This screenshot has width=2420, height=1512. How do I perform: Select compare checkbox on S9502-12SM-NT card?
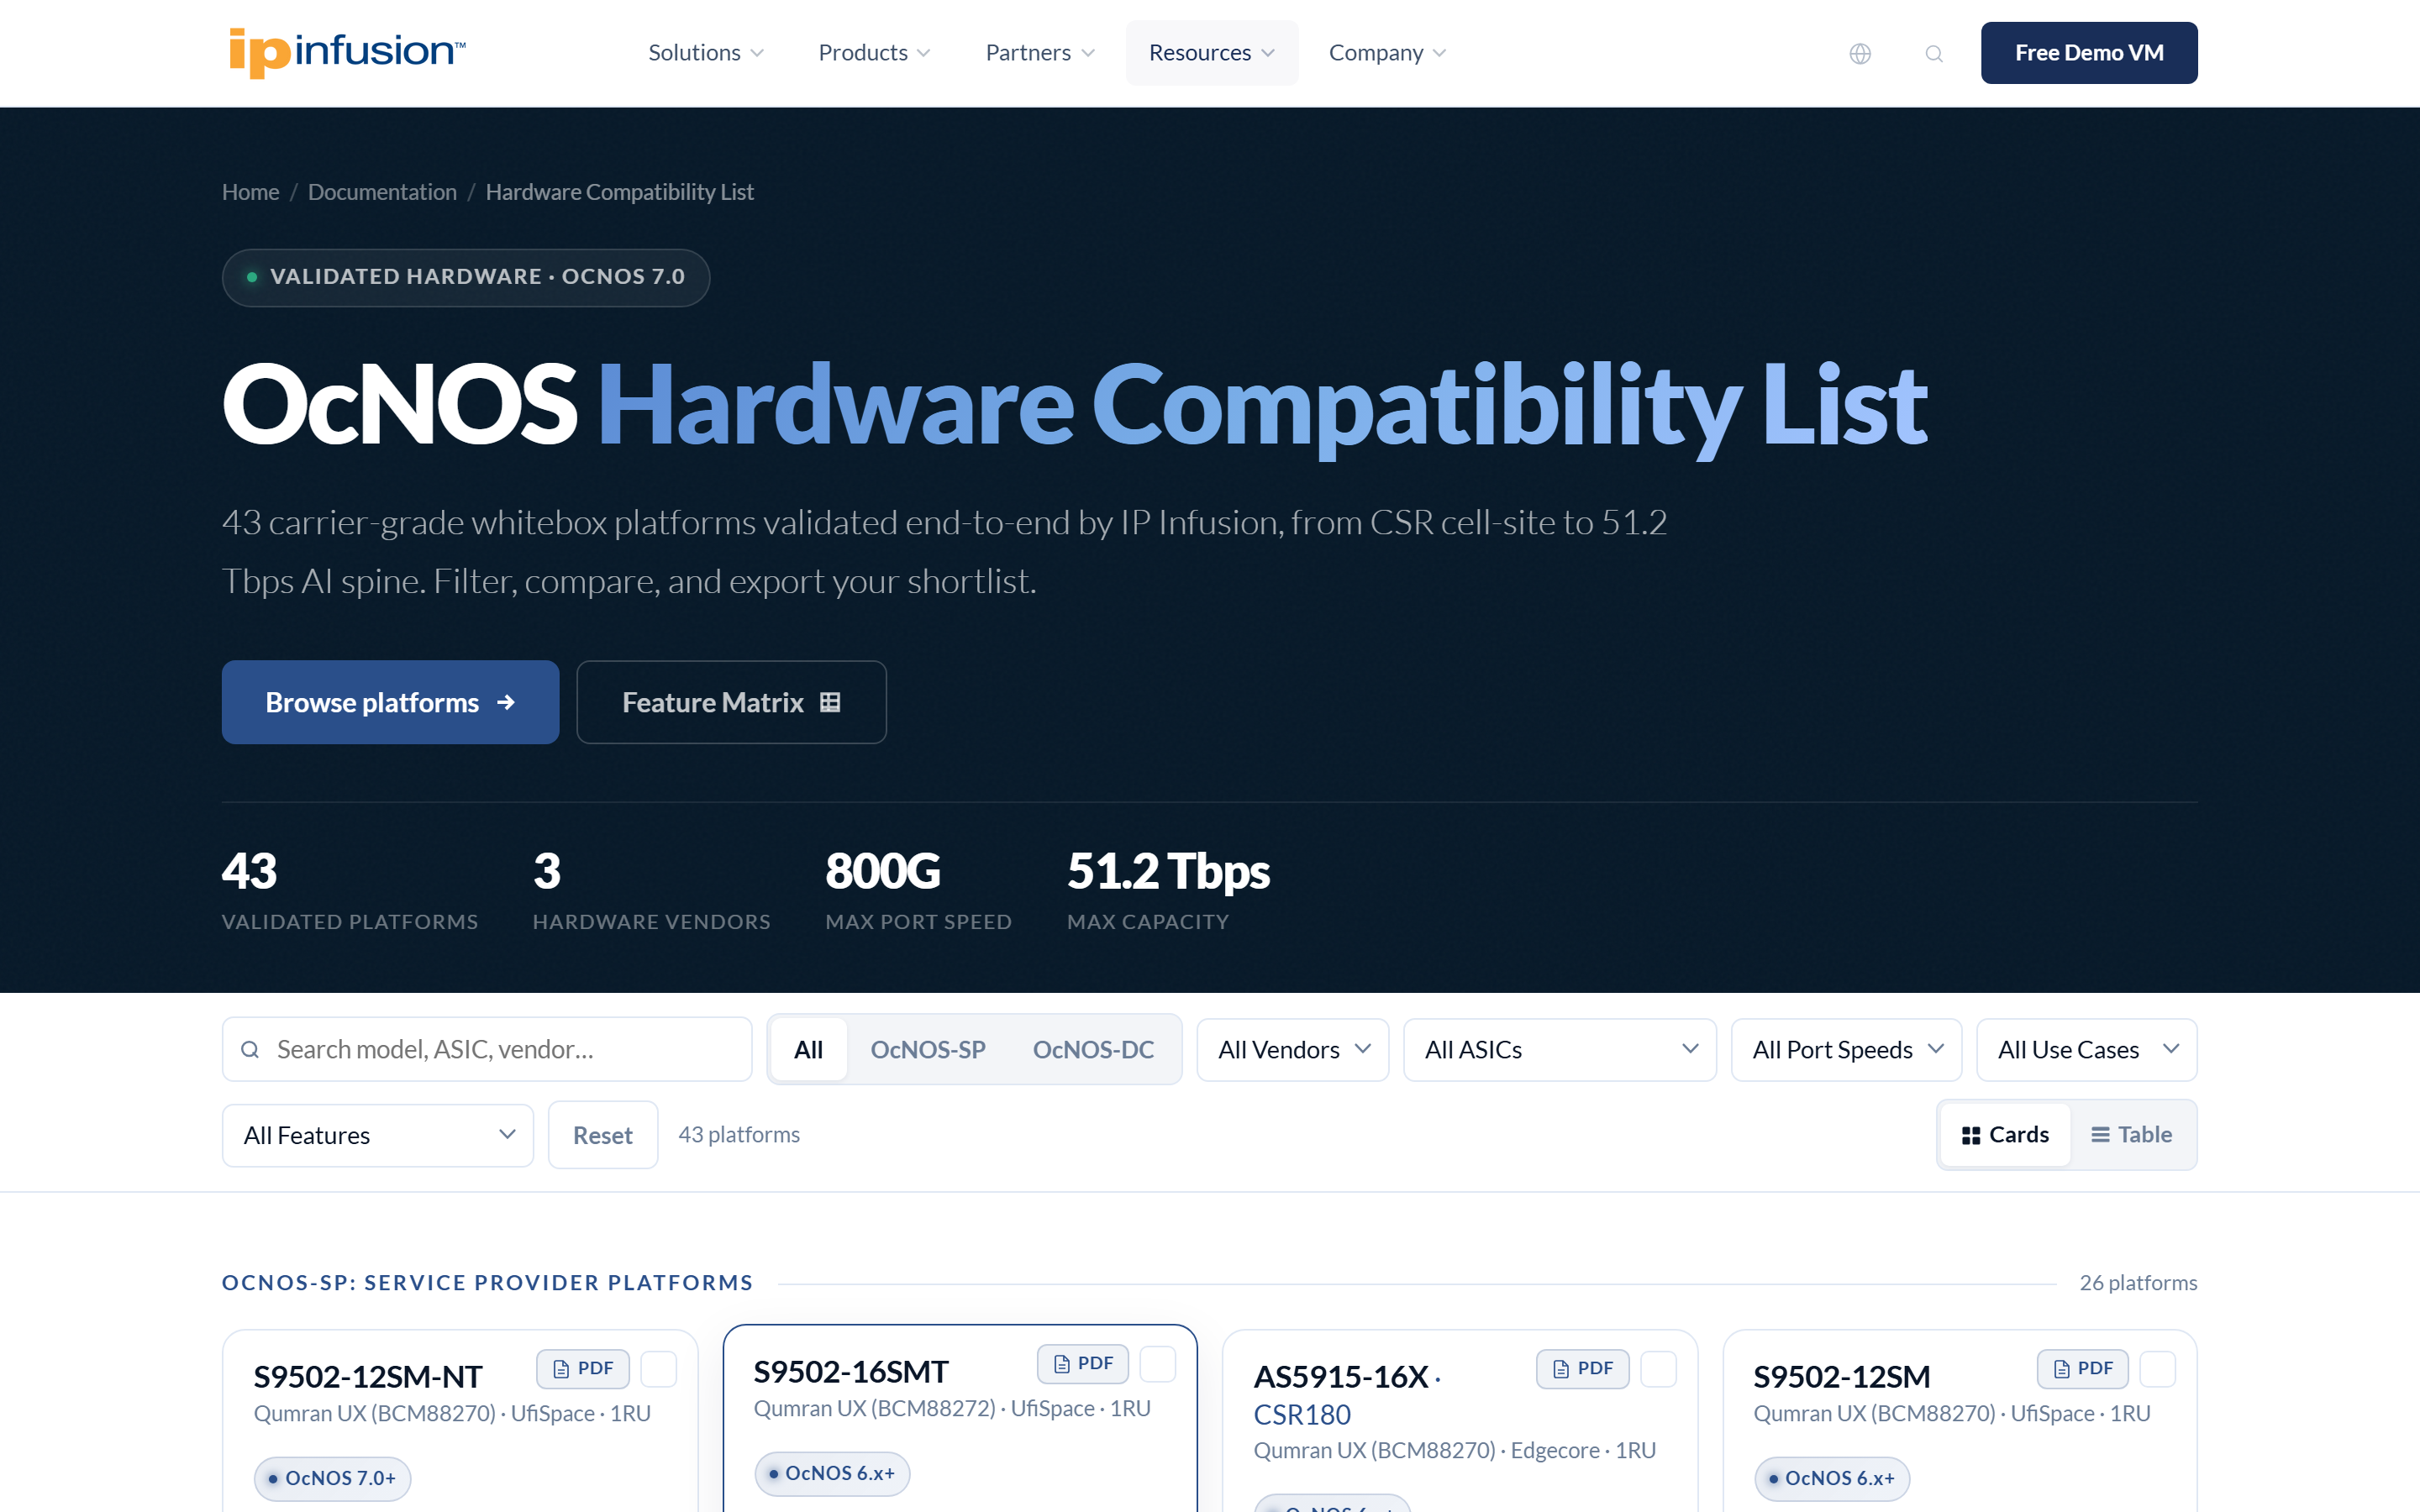(x=658, y=1369)
